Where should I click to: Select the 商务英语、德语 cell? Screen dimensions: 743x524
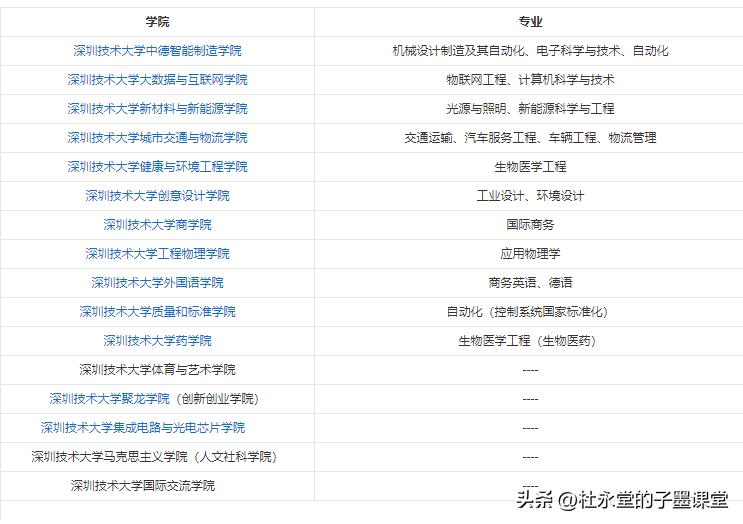coord(530,282)
